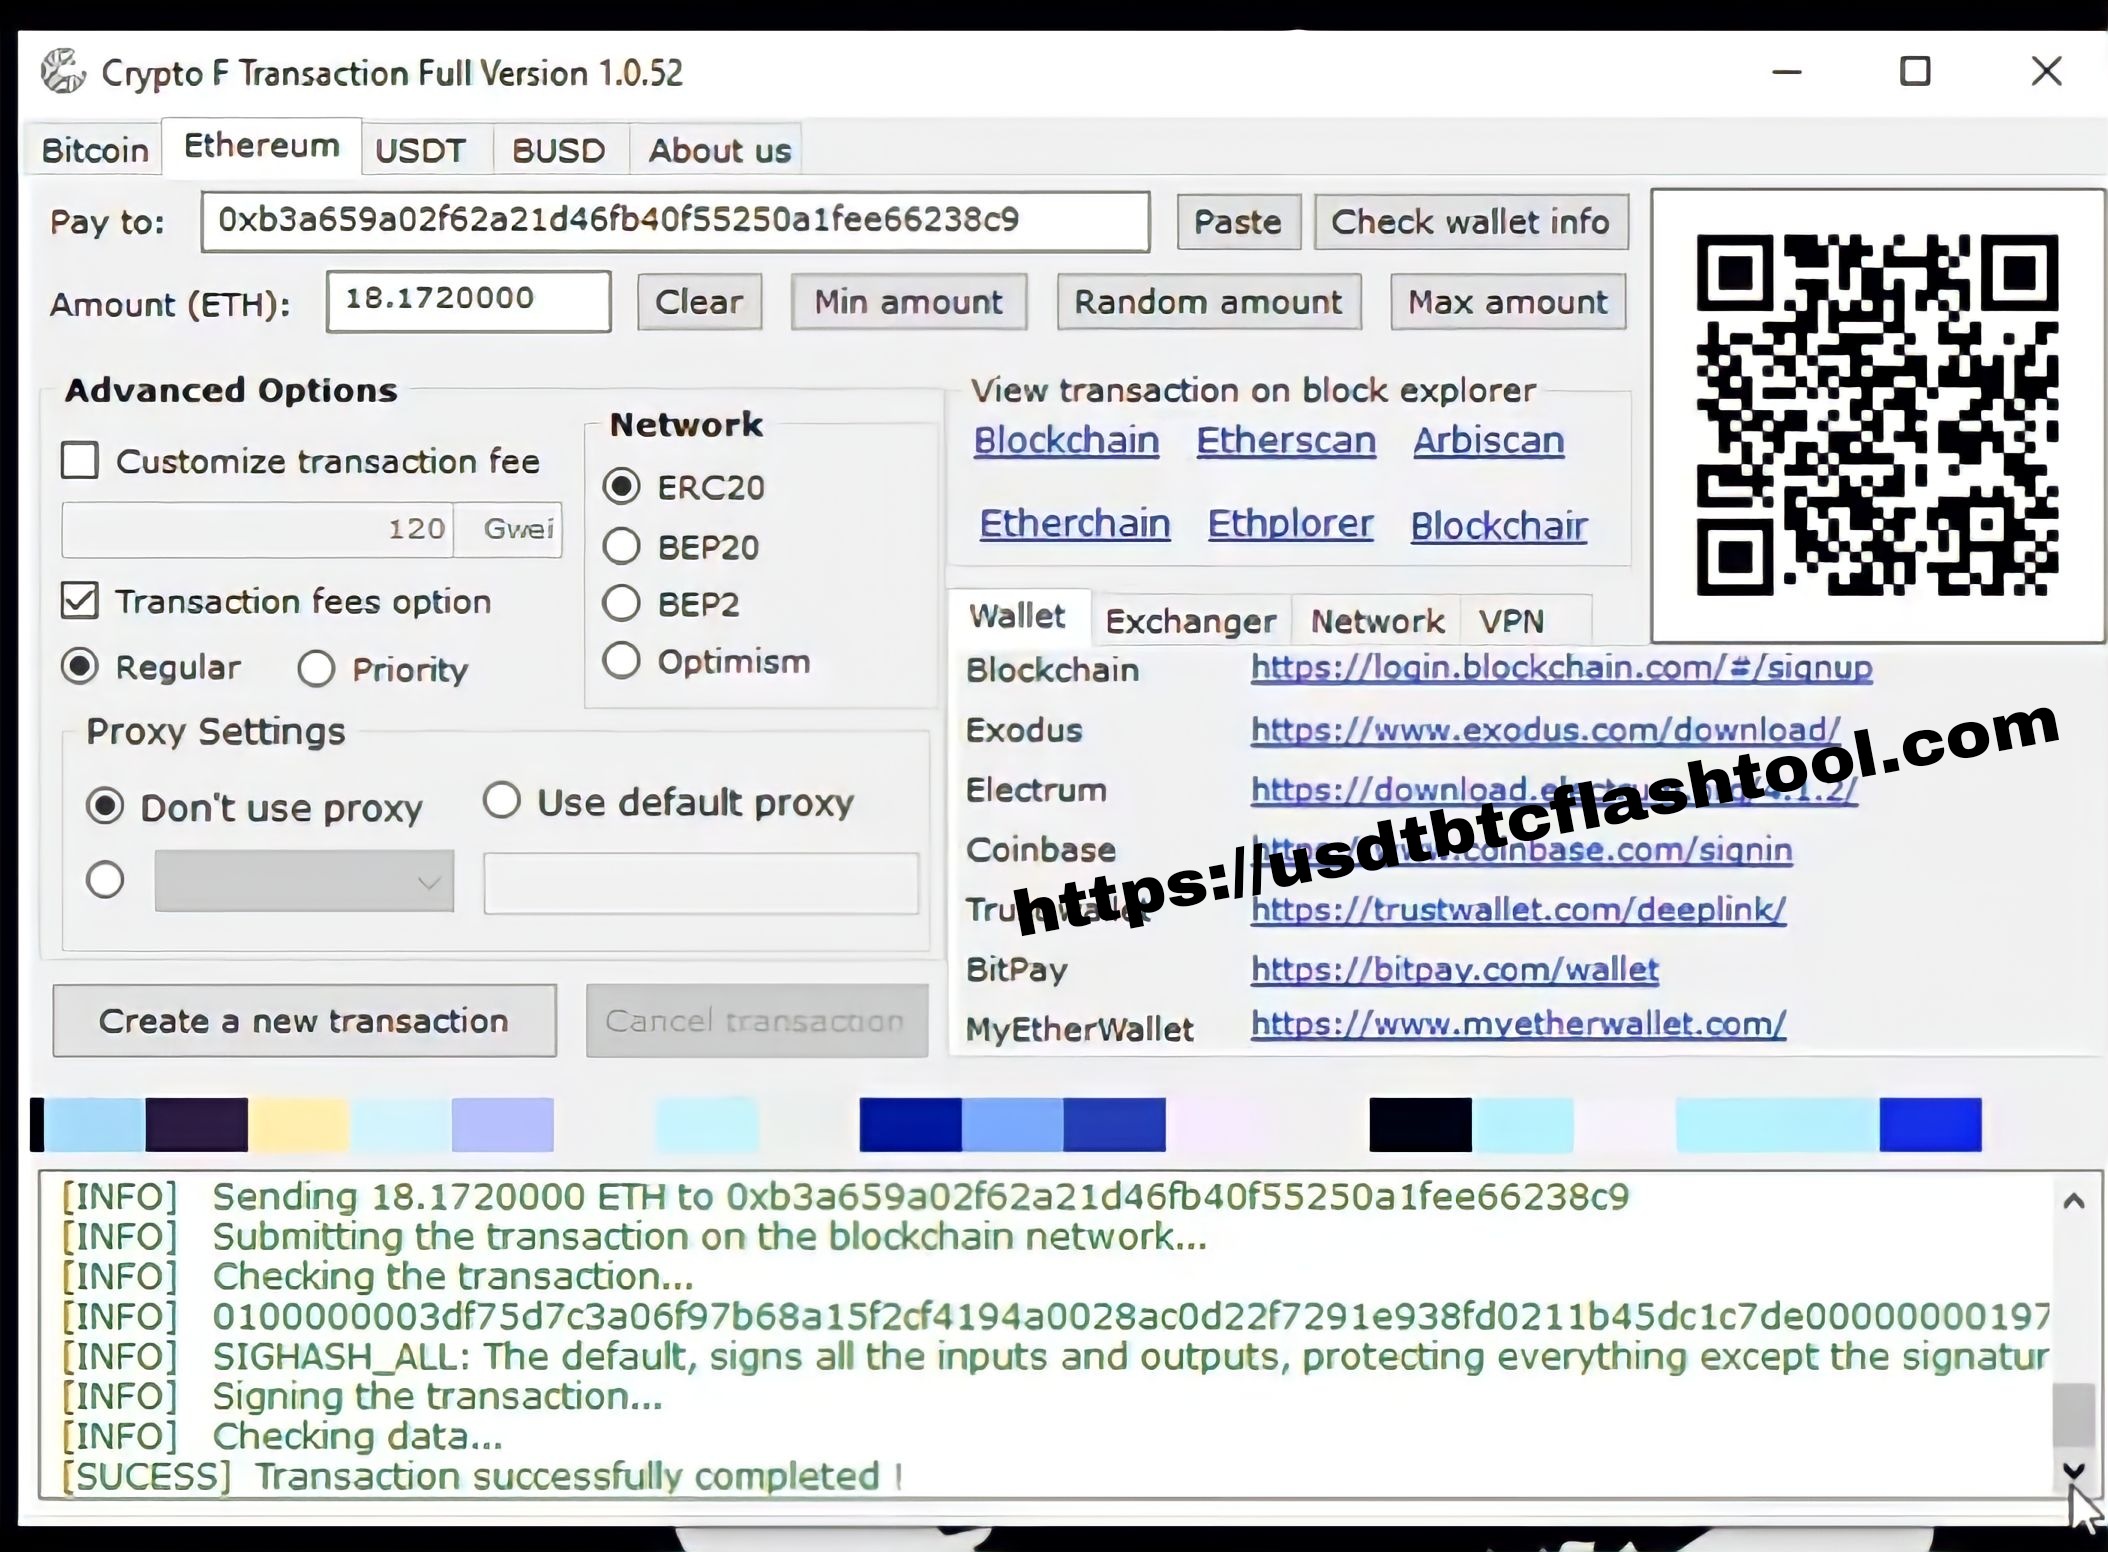The width and height of the screenshot is (2108, 1552).
Task: Open Etherchain transaction explorer
Action: tap(1075, 524)
